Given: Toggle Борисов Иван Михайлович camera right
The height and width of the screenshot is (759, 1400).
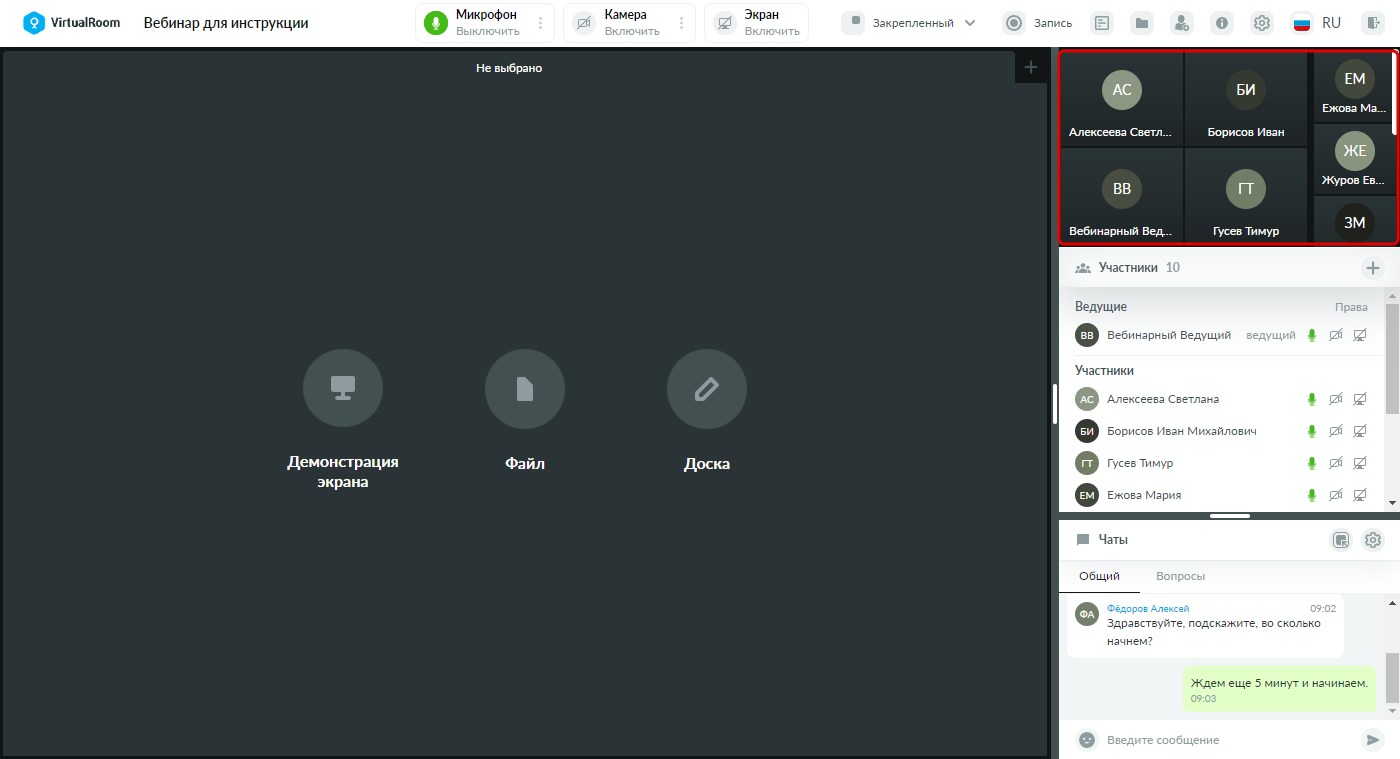Looking at the screenshot, I should (x=1336, y=431).
